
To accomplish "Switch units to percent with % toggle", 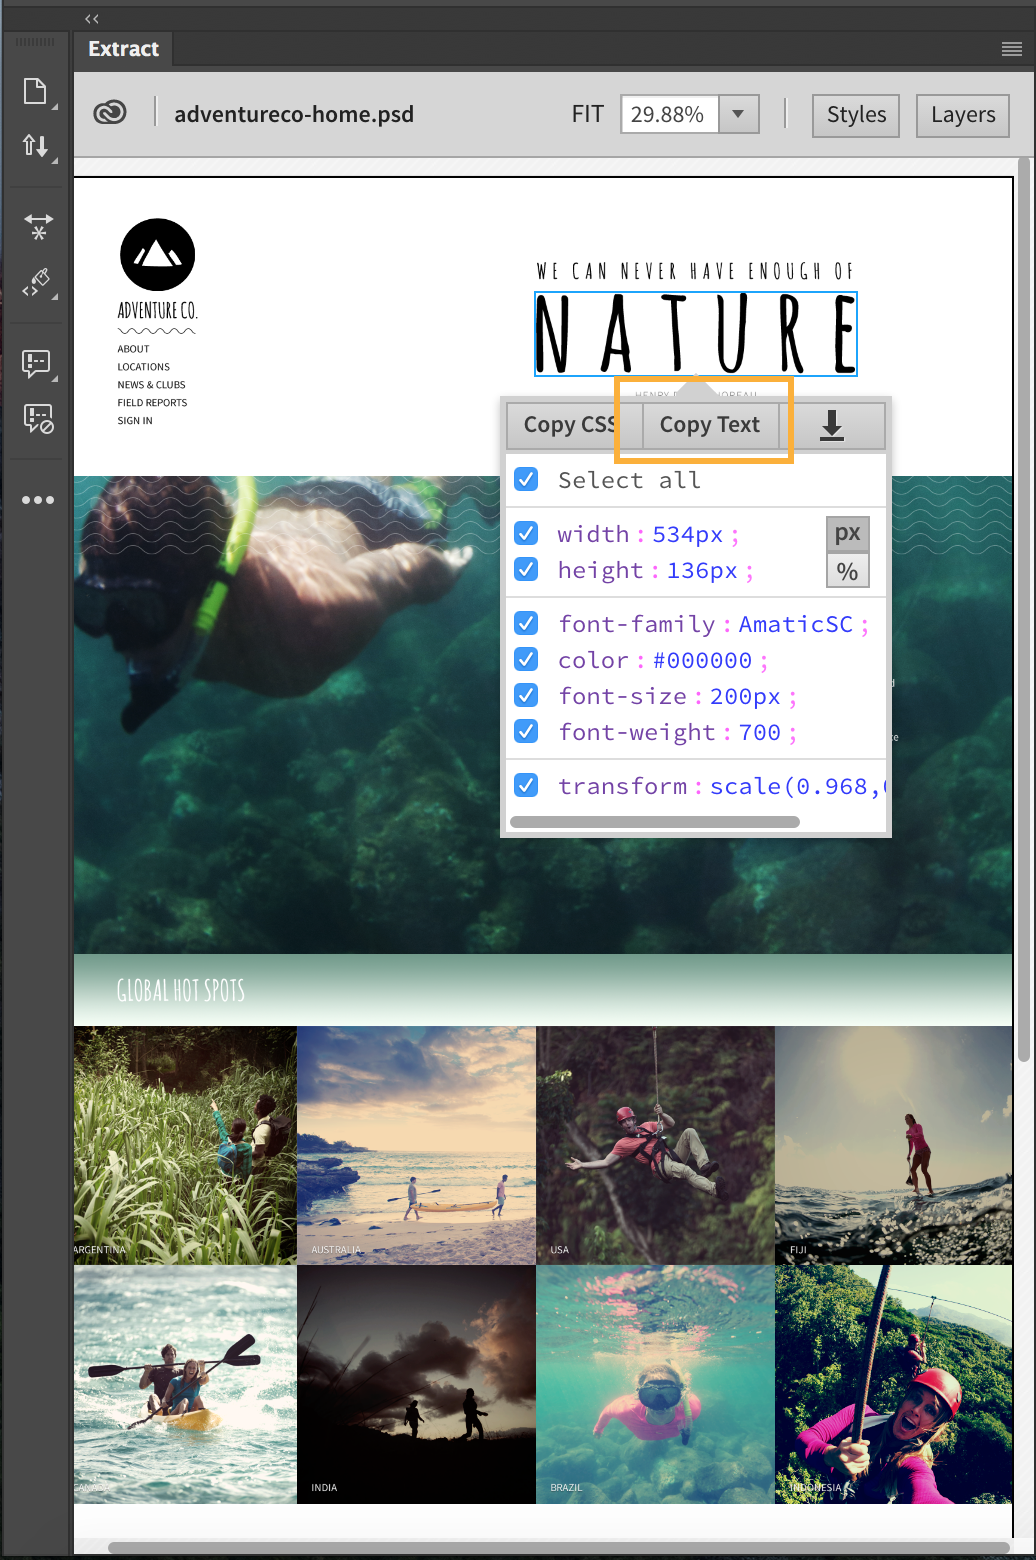I will 847,570.
